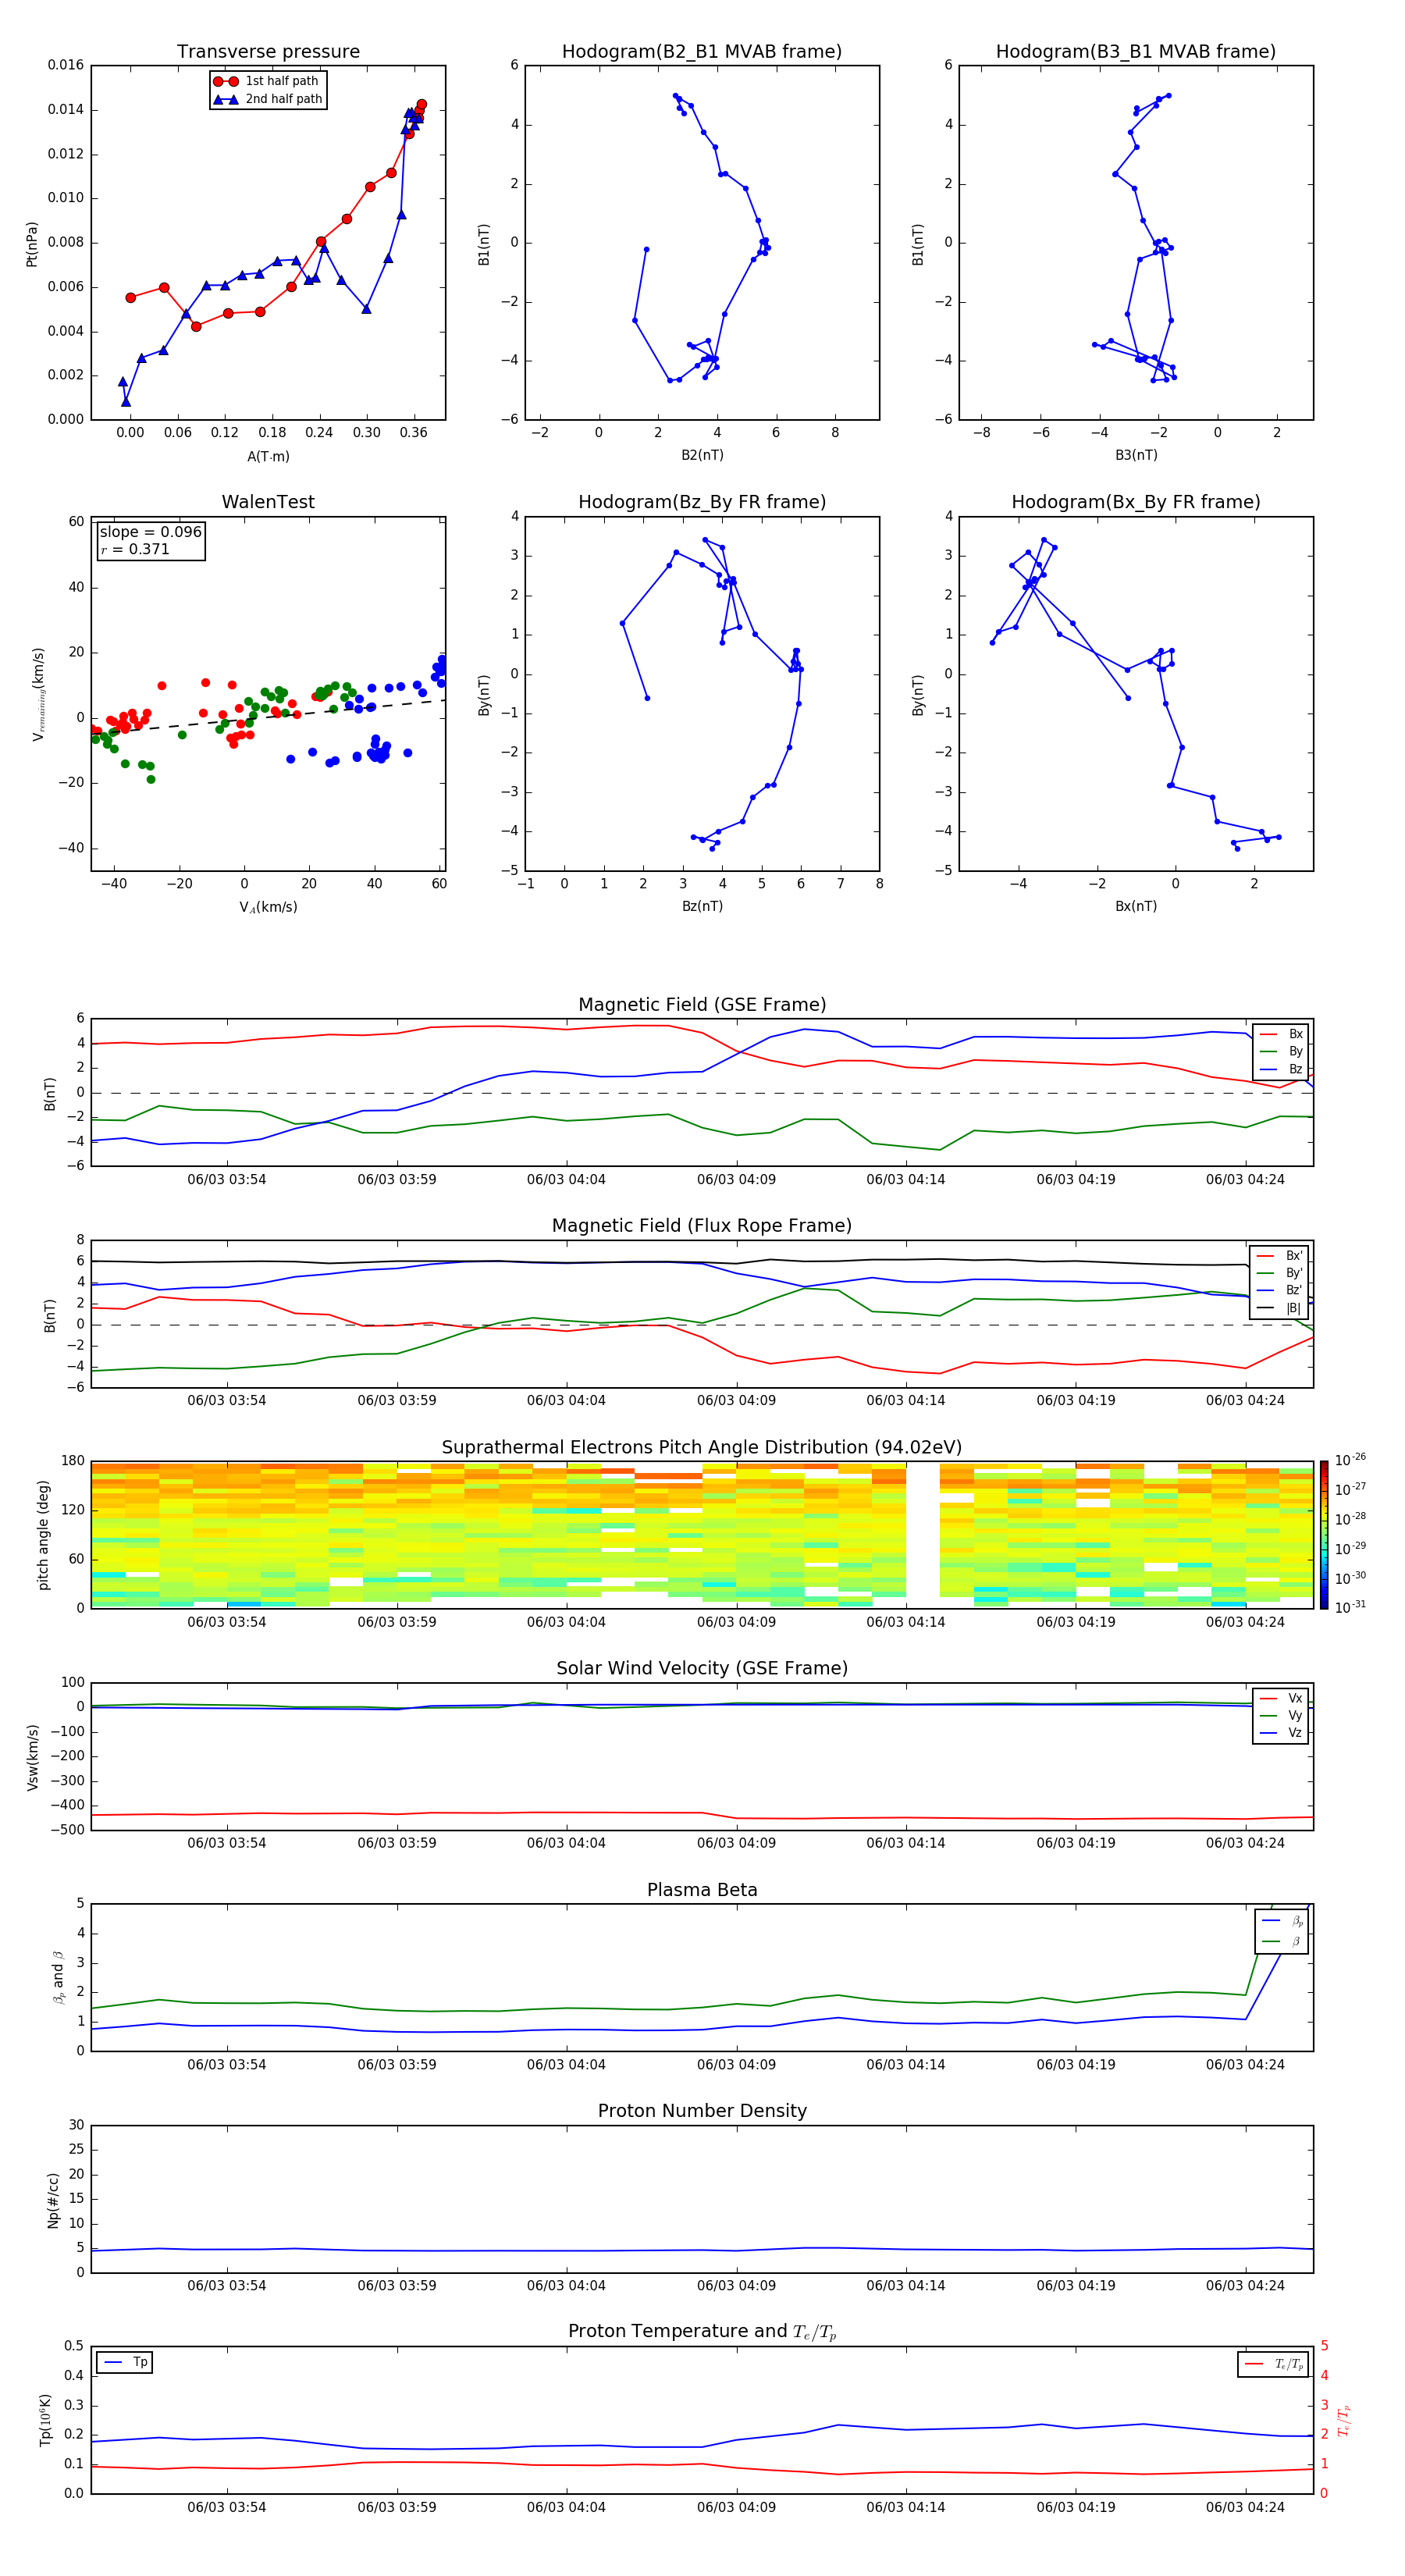This screenshot has width=1405, height=2576.
Task: Click the 'B3(nT)' x-axis label
Action: click(x=1136, y=455)
